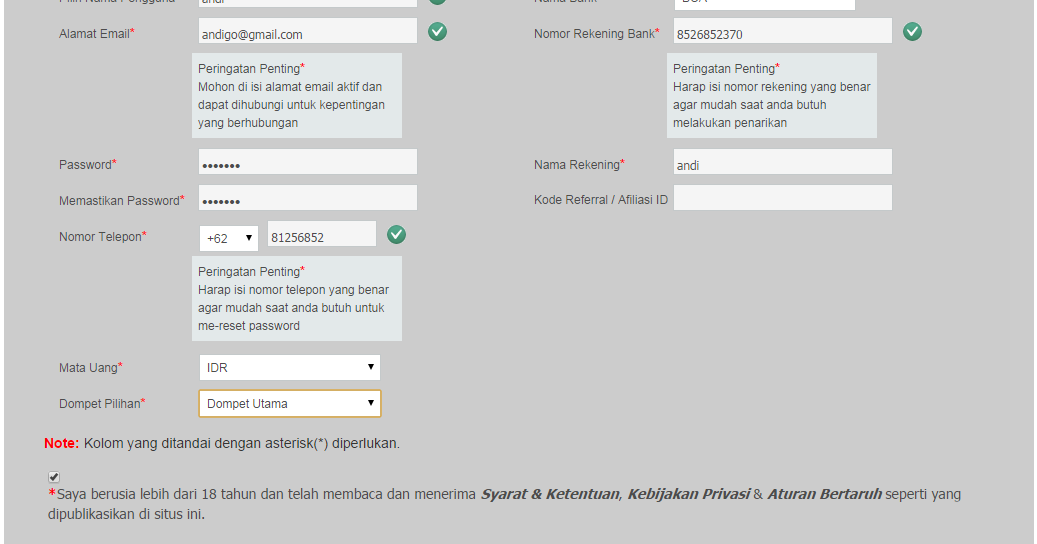Screen dimensions: 1037x544
Task: Click the 'Nomor Telepon' label
Action: click(x=101, y=237)
